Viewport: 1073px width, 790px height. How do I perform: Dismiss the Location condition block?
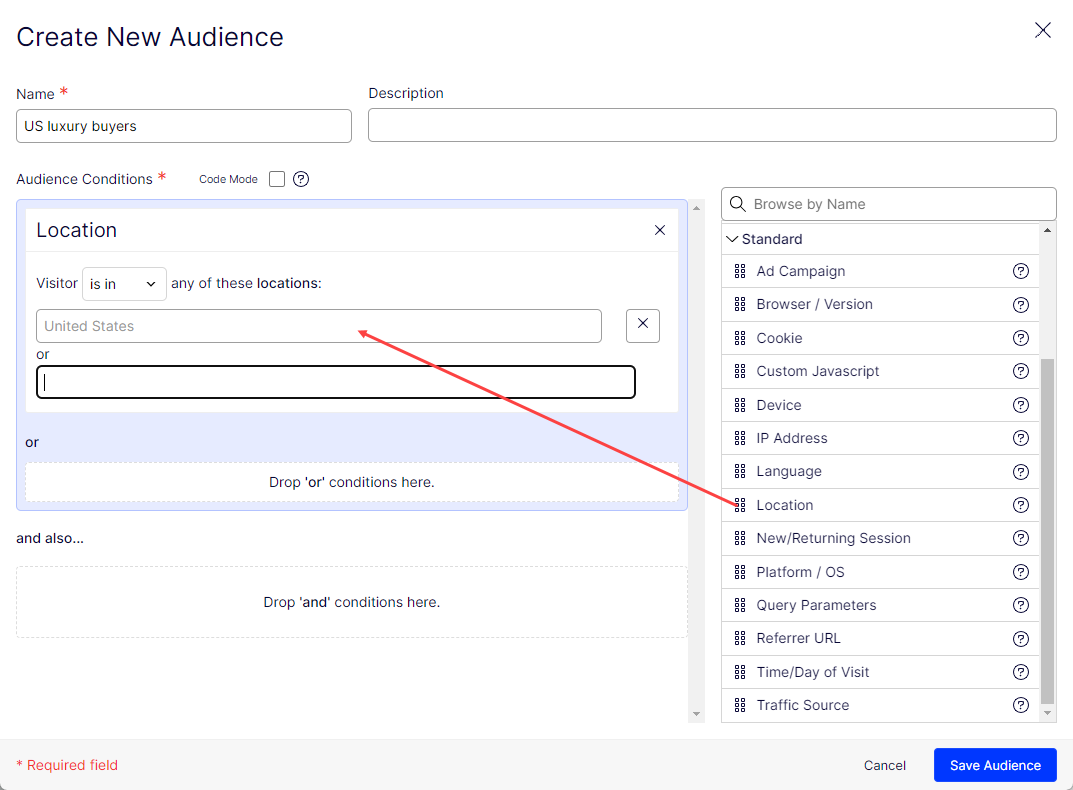click(660, 230)
